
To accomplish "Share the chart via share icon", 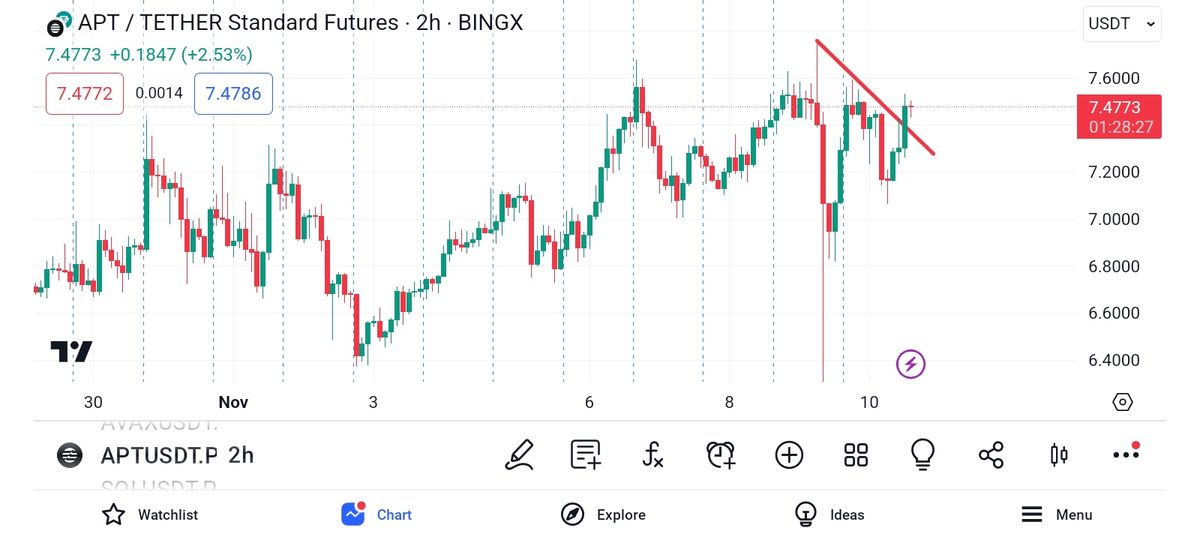I will pyautogui.click(x=991, y=455).
